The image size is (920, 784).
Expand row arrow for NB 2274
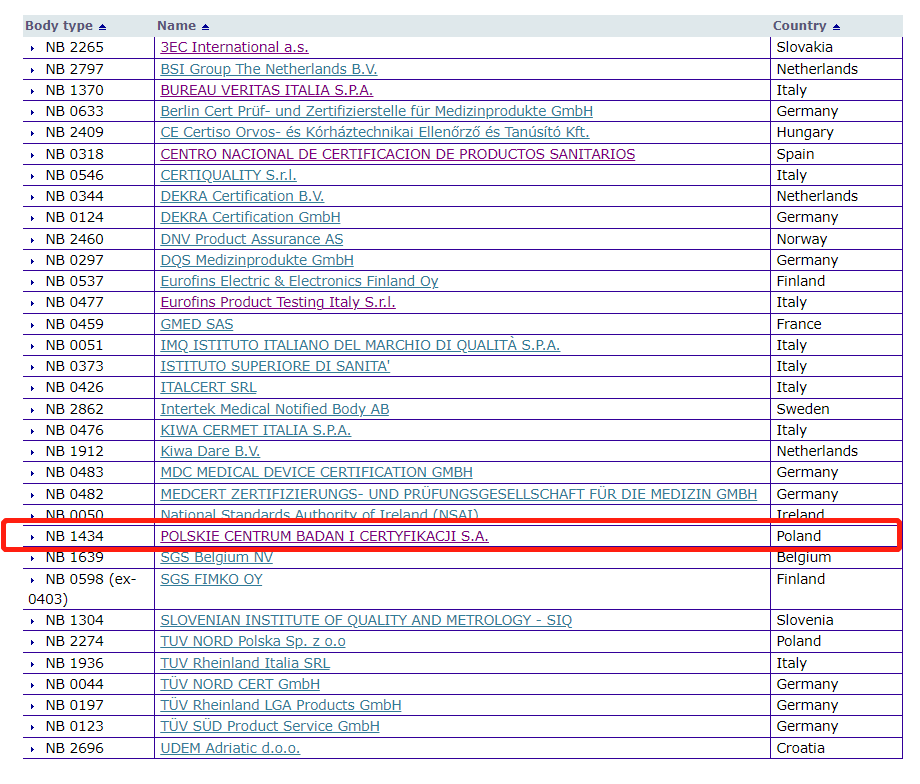pos(32,643)
